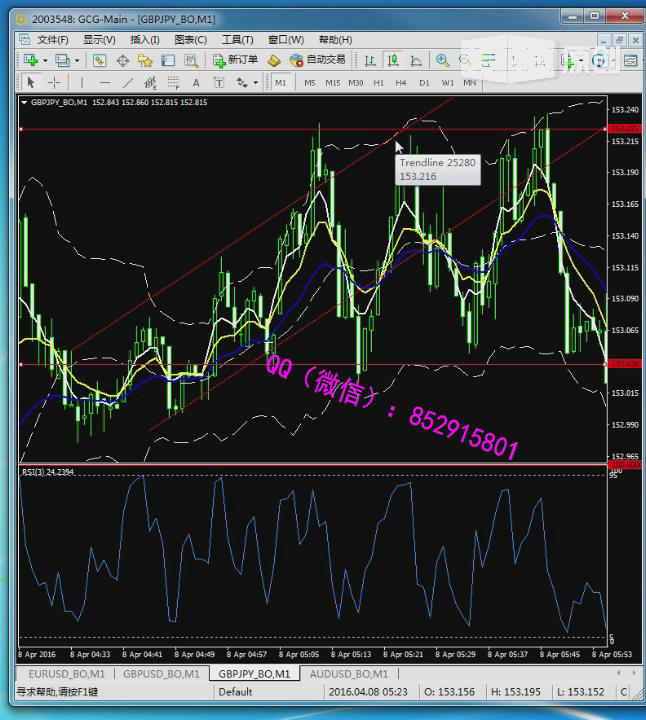Click the Default profile in status bar

pos(235,692)
